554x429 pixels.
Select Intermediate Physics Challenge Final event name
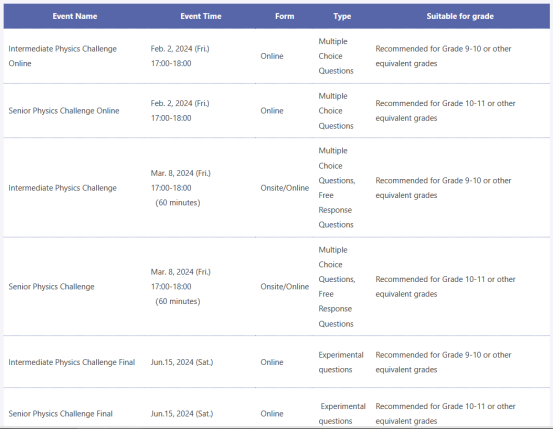(x=72, y=362)
